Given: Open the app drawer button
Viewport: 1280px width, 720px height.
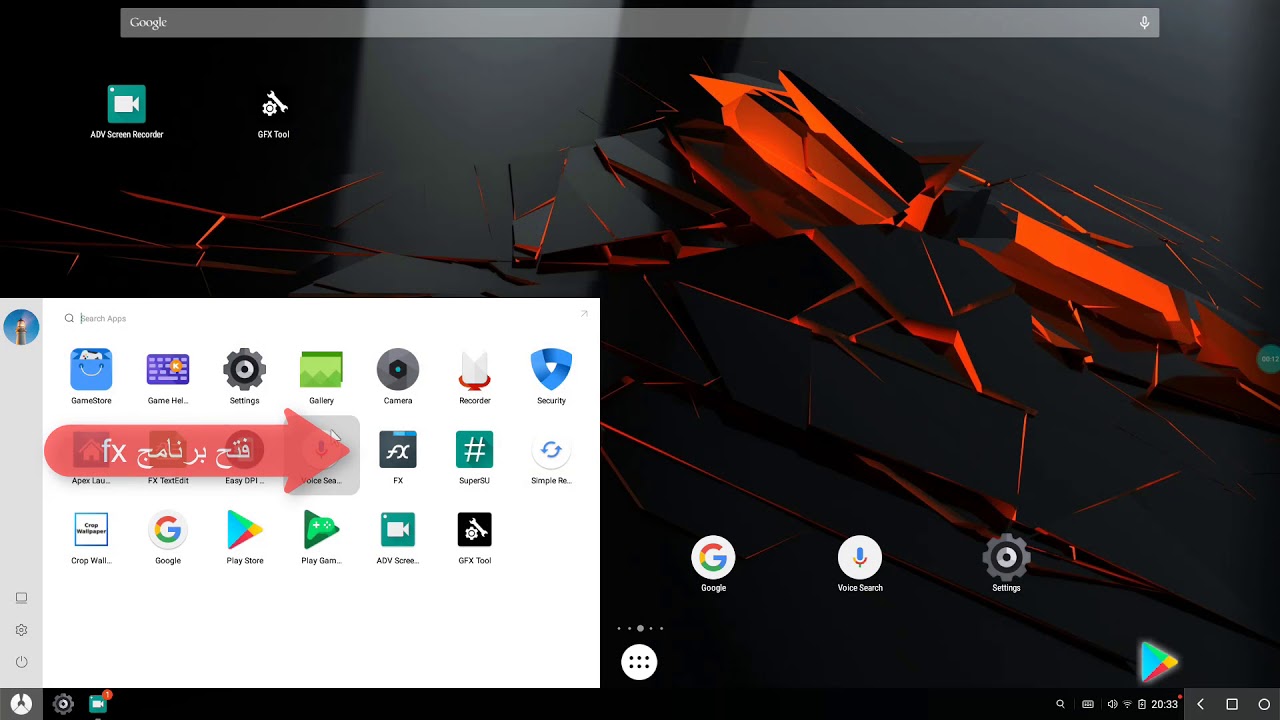Looking at the screenshot, I should (639, 662).
